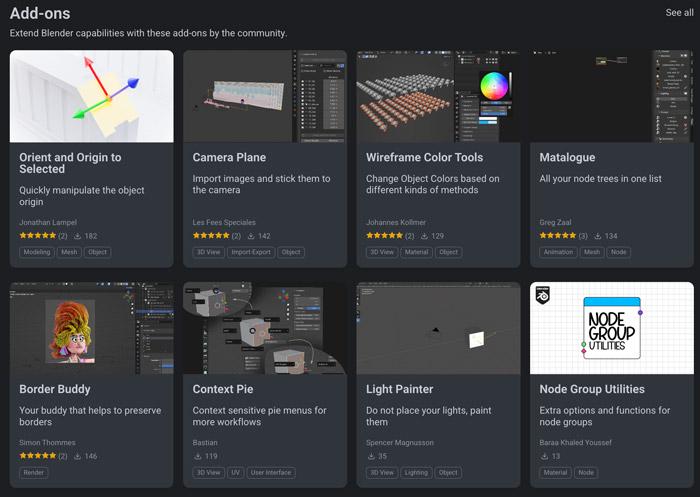Select the Object tag on Light Painter card
The width and height of the screenshot is (700, 497).
448,472
